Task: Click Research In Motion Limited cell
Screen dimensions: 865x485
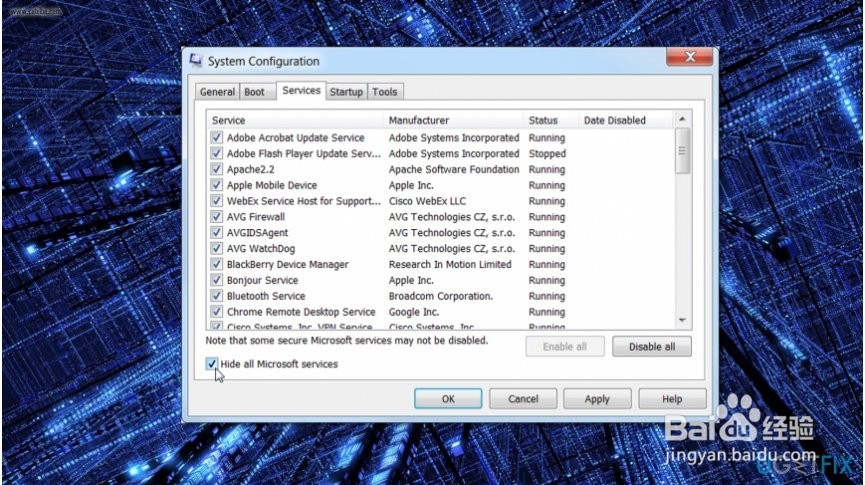Action: click(x=450, y=264)
